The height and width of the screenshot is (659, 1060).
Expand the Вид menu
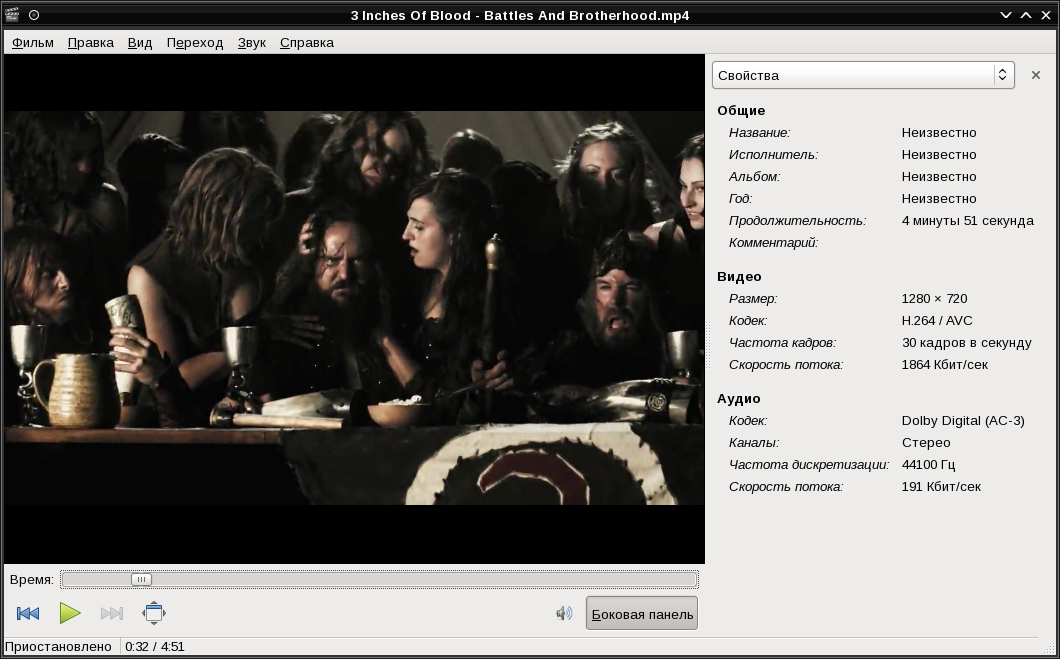click(140, 42)
